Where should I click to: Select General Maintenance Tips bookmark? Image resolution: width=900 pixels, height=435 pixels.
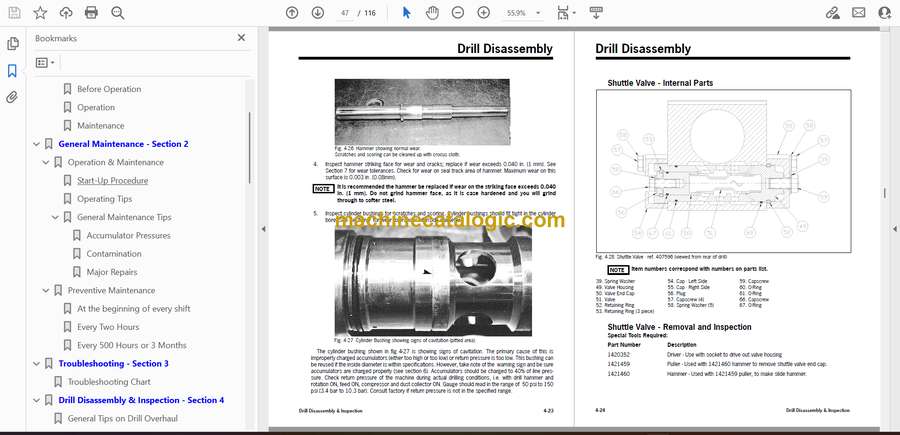point(124,218)
